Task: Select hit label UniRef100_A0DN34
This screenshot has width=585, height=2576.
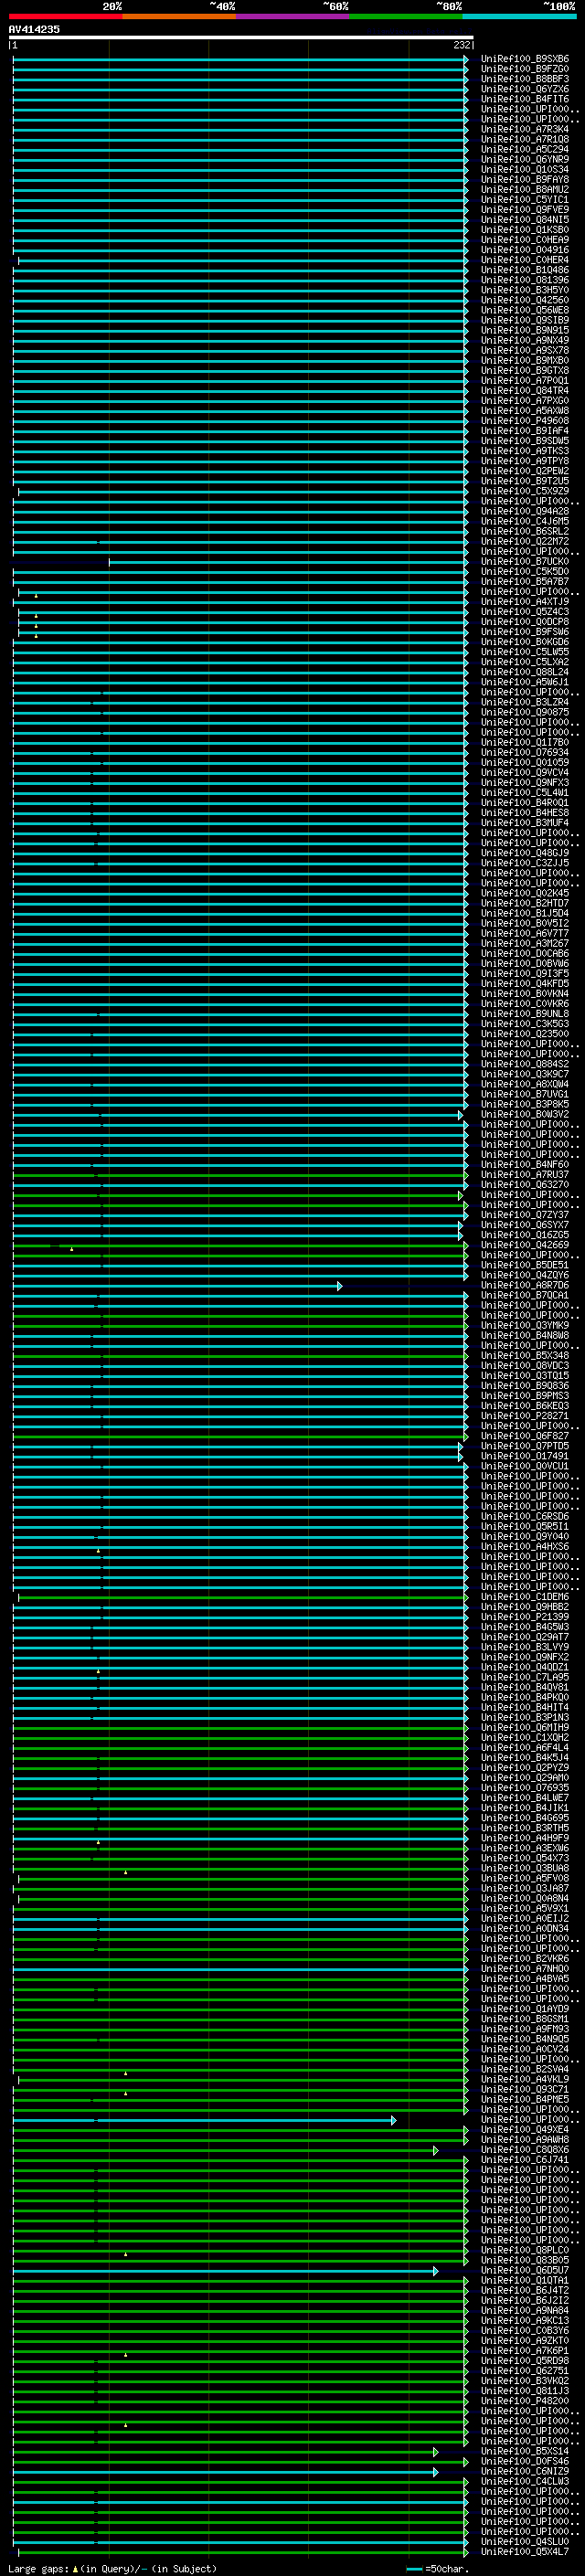Action: tap(525, 1928)
